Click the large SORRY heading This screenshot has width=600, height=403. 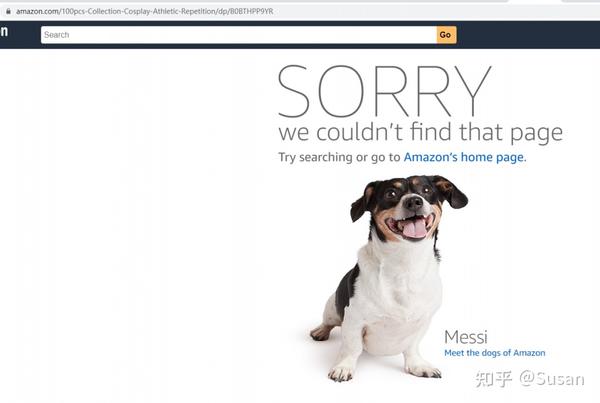(x=384, y=91)
